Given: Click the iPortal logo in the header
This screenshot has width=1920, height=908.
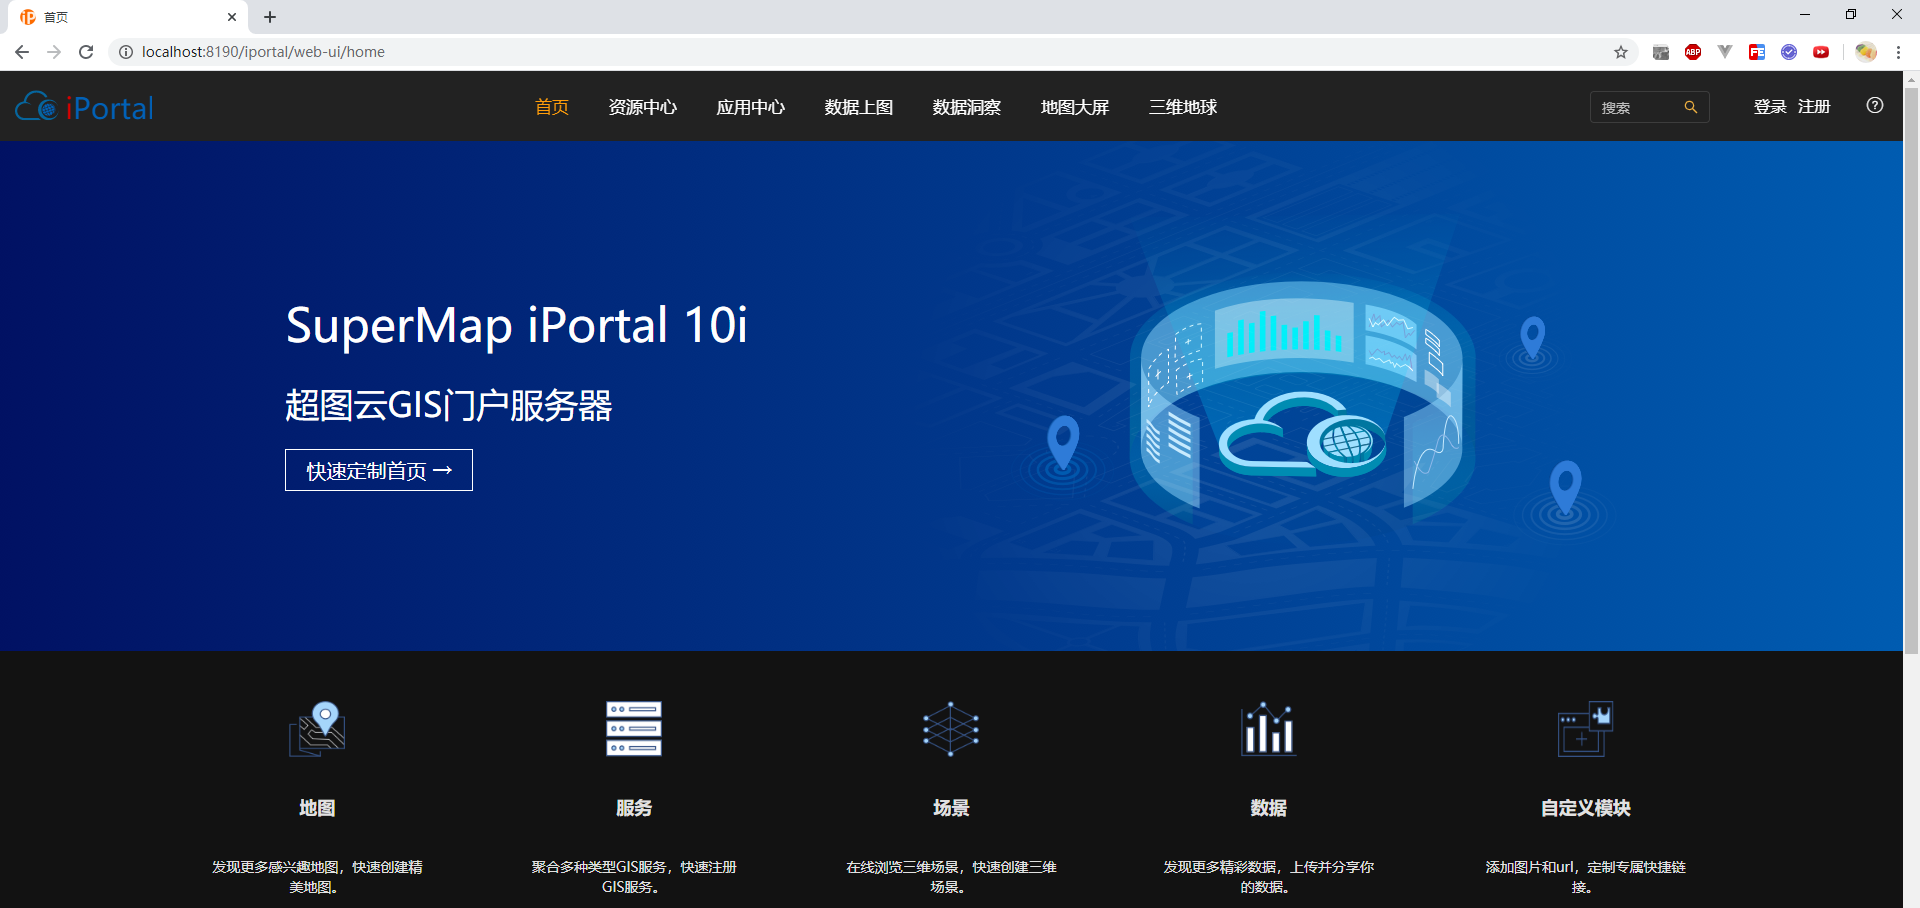Looking at the screenshot, I should click(84, 106).
